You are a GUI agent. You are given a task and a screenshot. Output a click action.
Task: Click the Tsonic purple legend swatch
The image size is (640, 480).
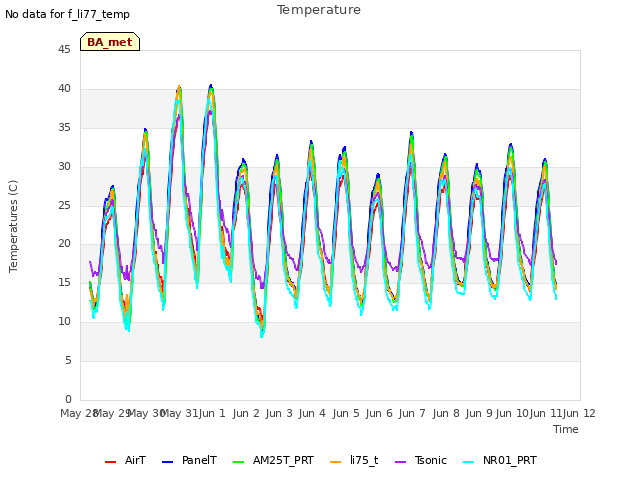[x=401, y=462]
